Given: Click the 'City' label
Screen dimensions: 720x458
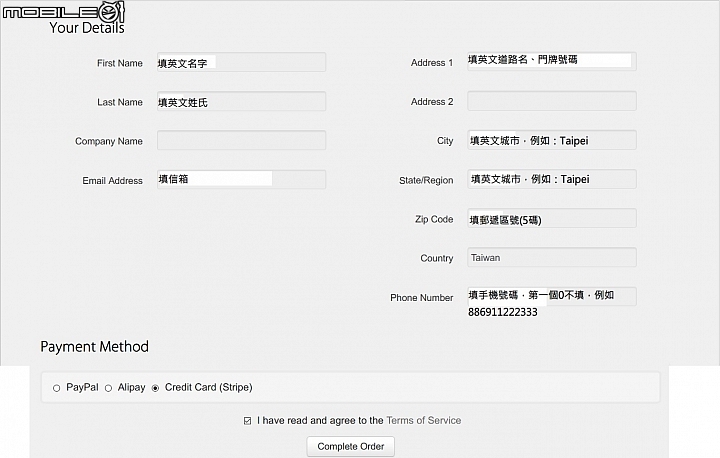Looking at the screenshot, I should pos(445,141).
